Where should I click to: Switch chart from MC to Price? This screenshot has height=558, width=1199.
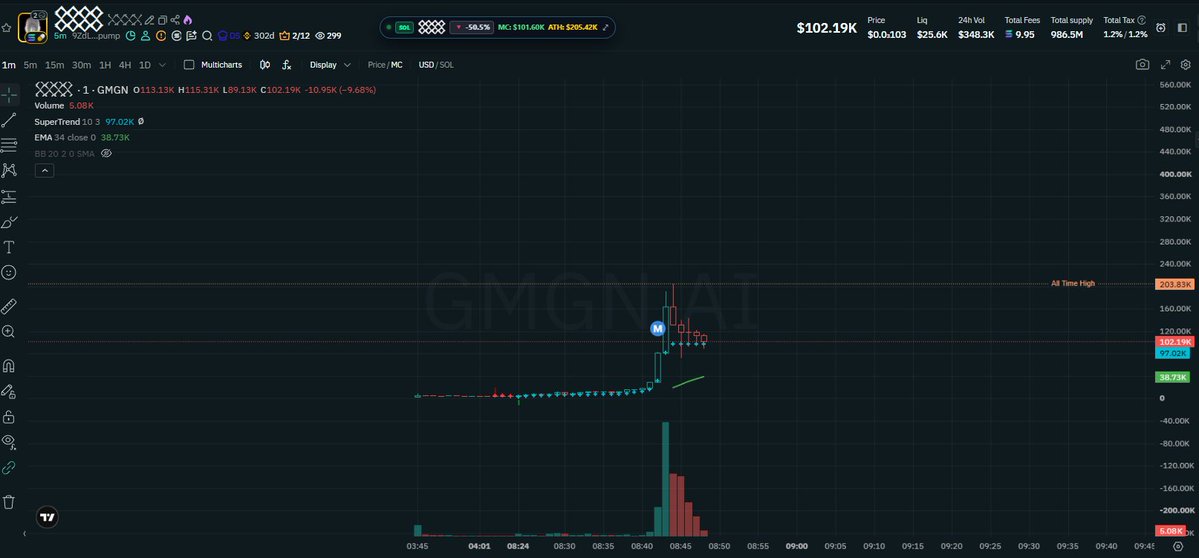pos(376,65)
